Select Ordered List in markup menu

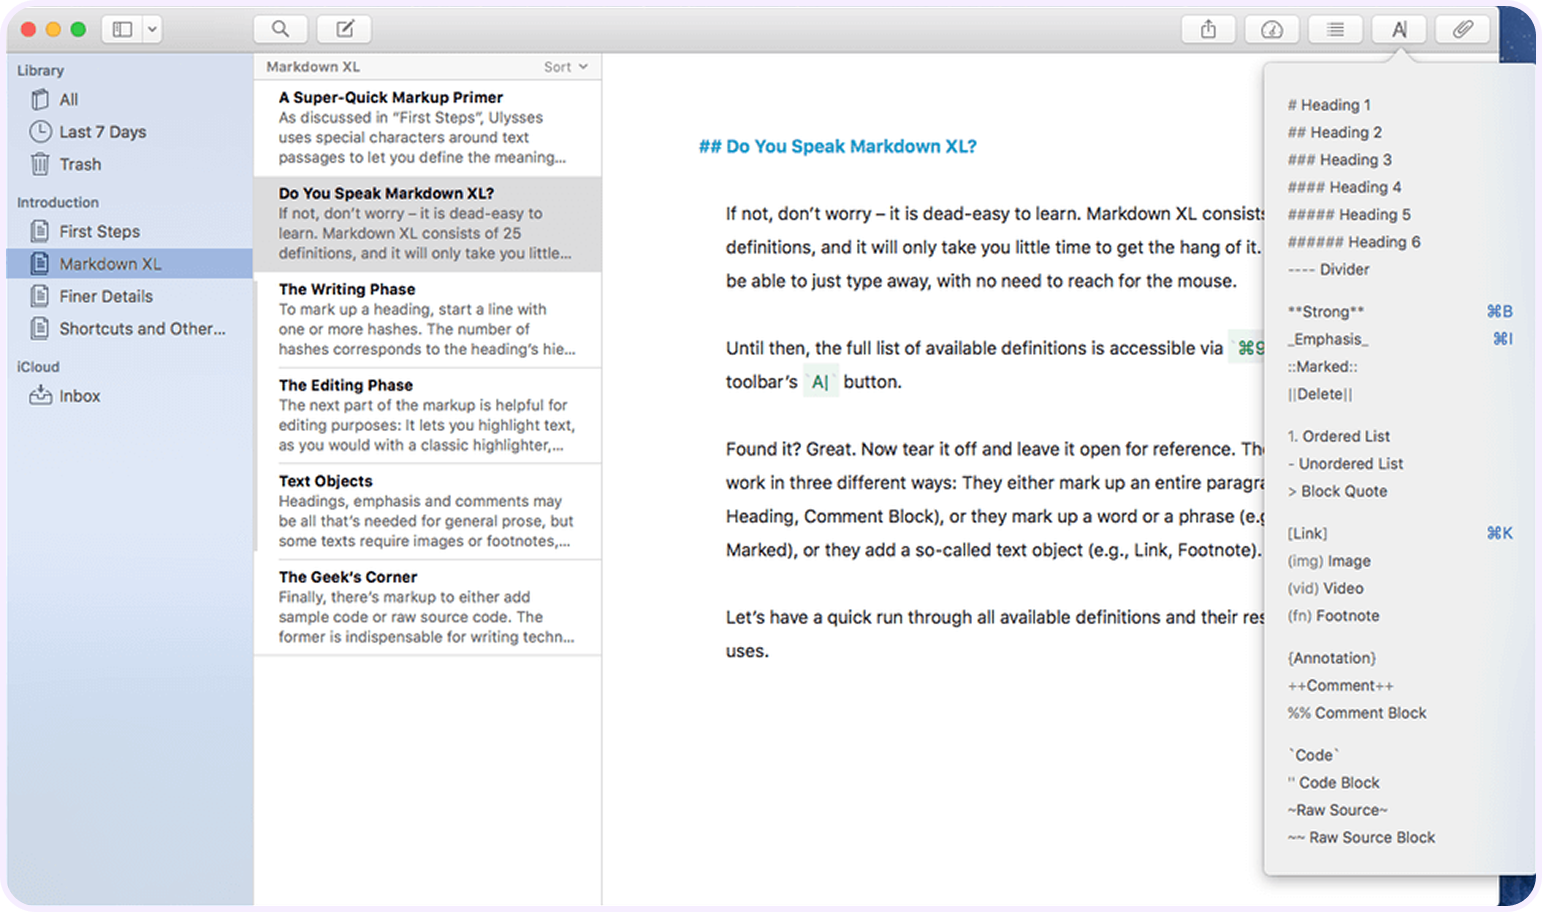(1339, 436)
